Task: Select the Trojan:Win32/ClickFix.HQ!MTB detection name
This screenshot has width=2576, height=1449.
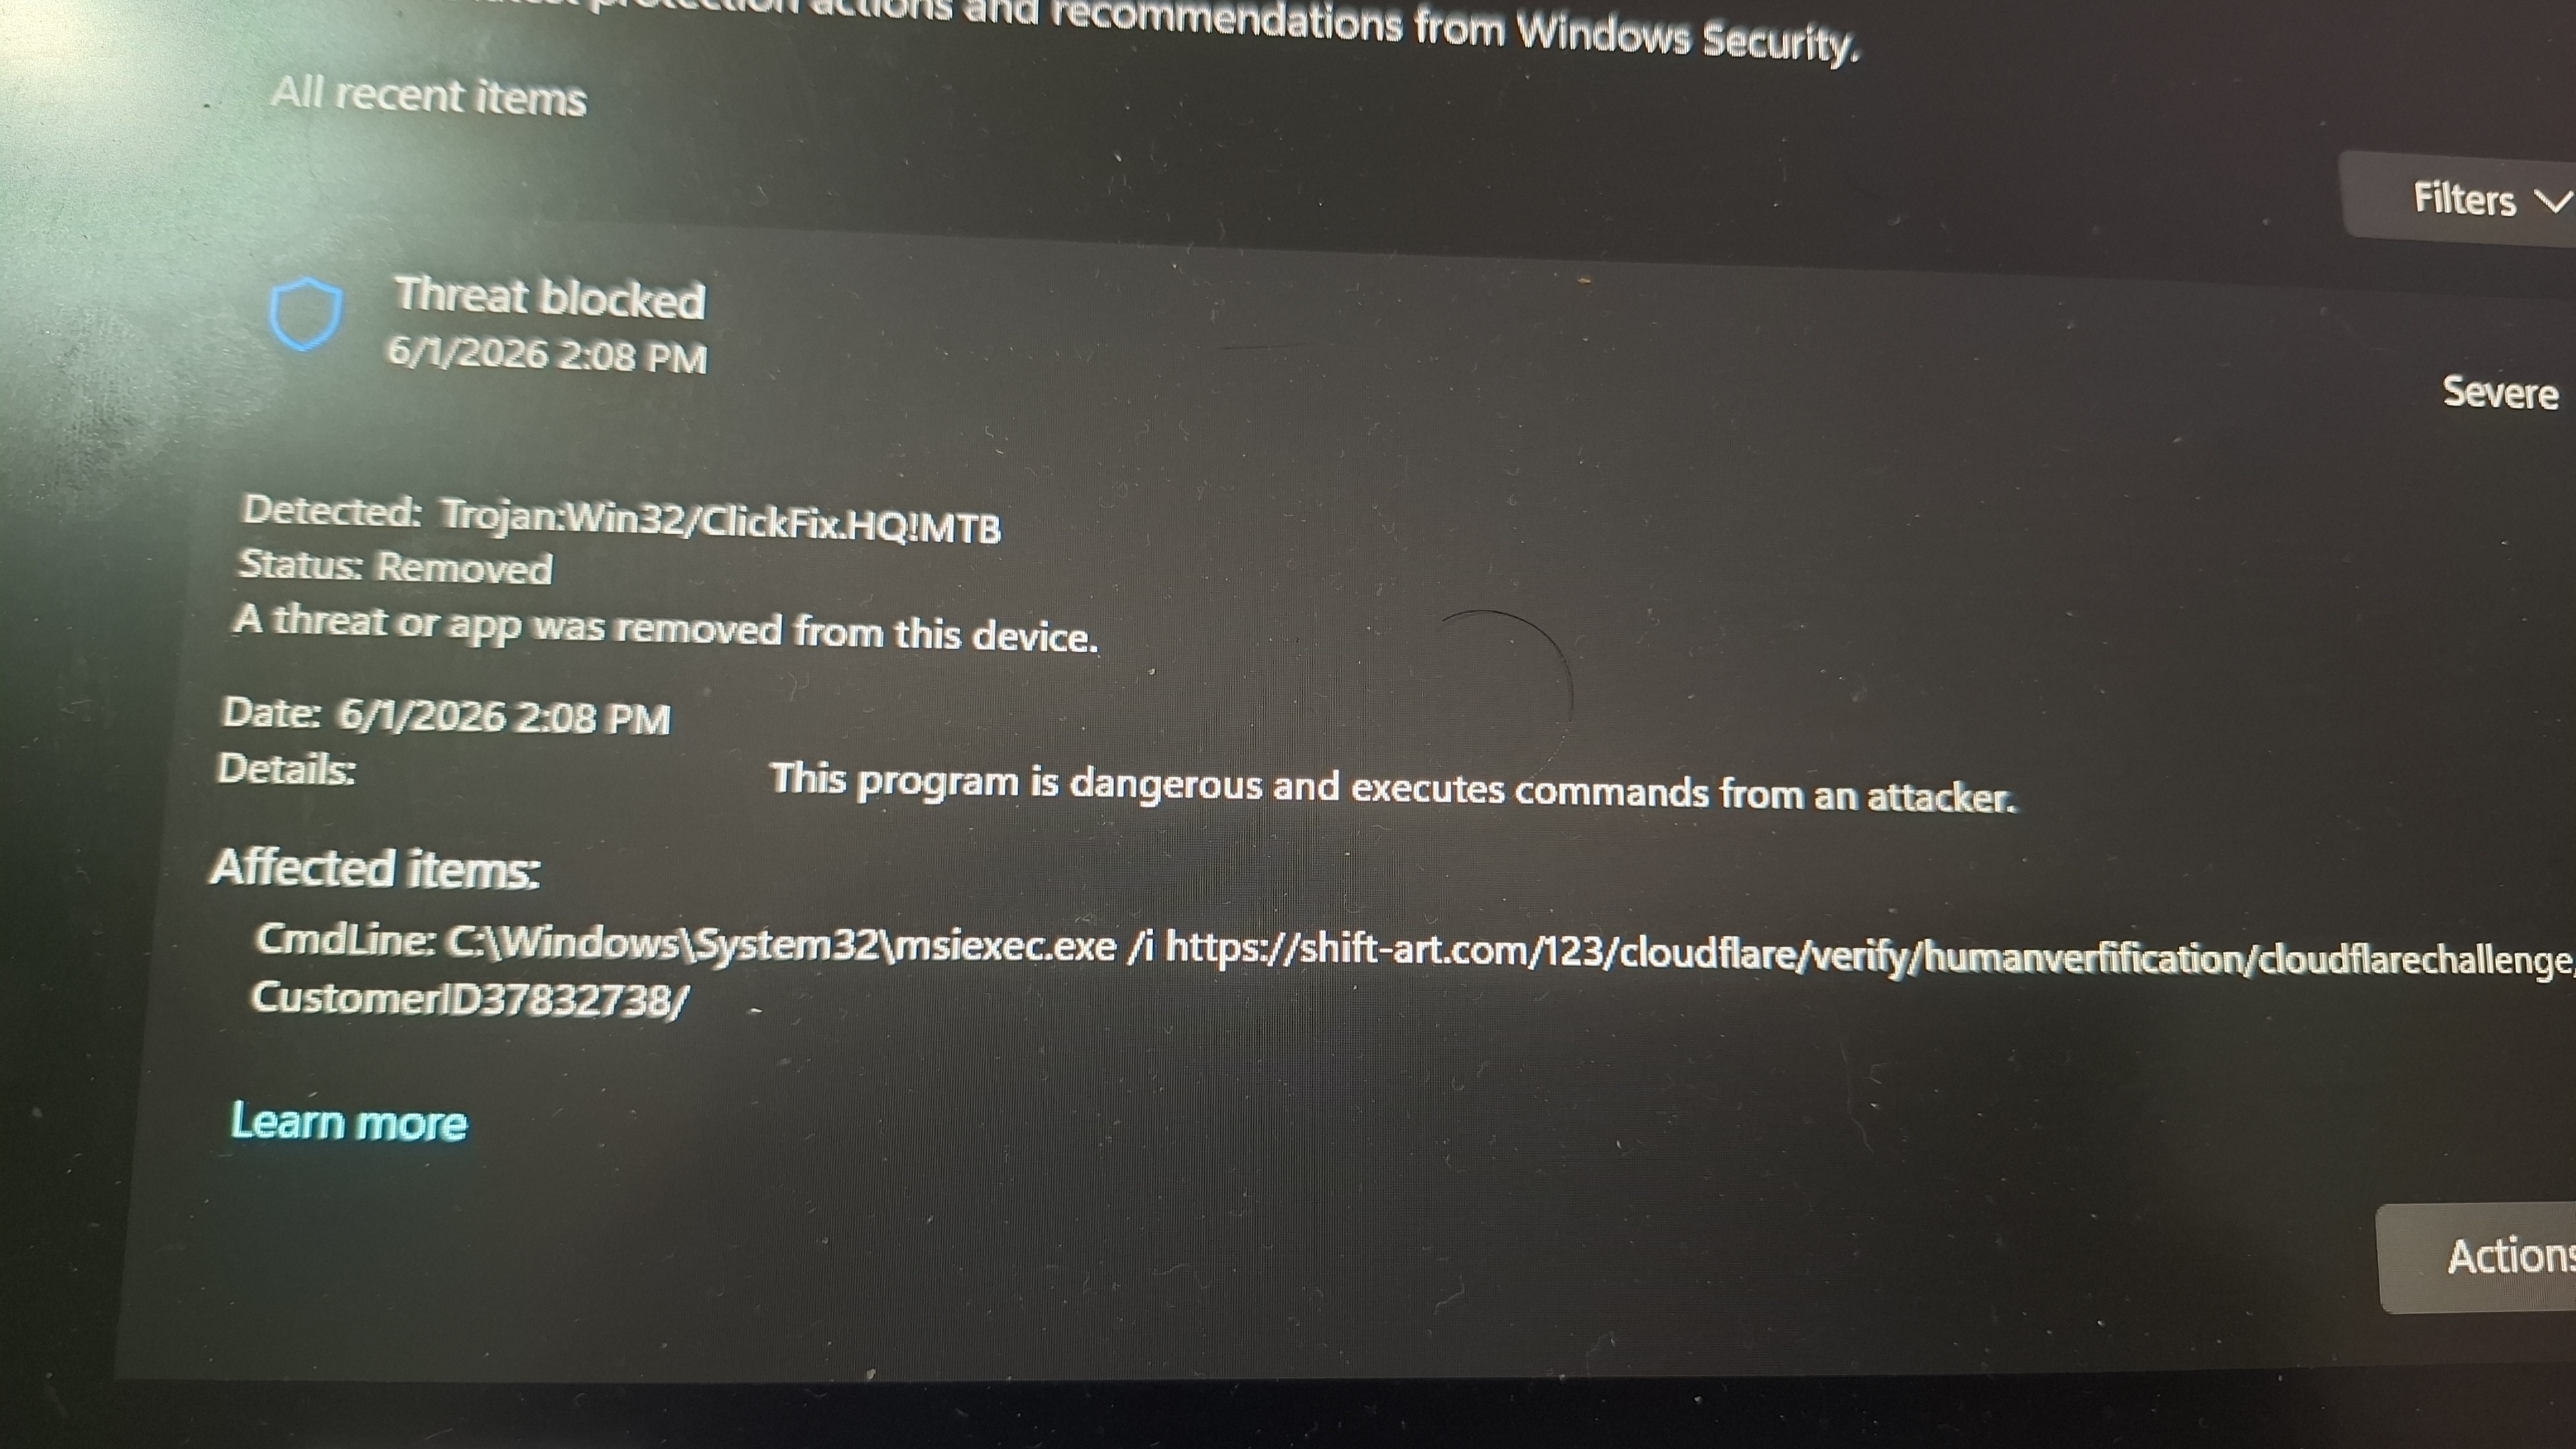Action: [x=720, y=521]
